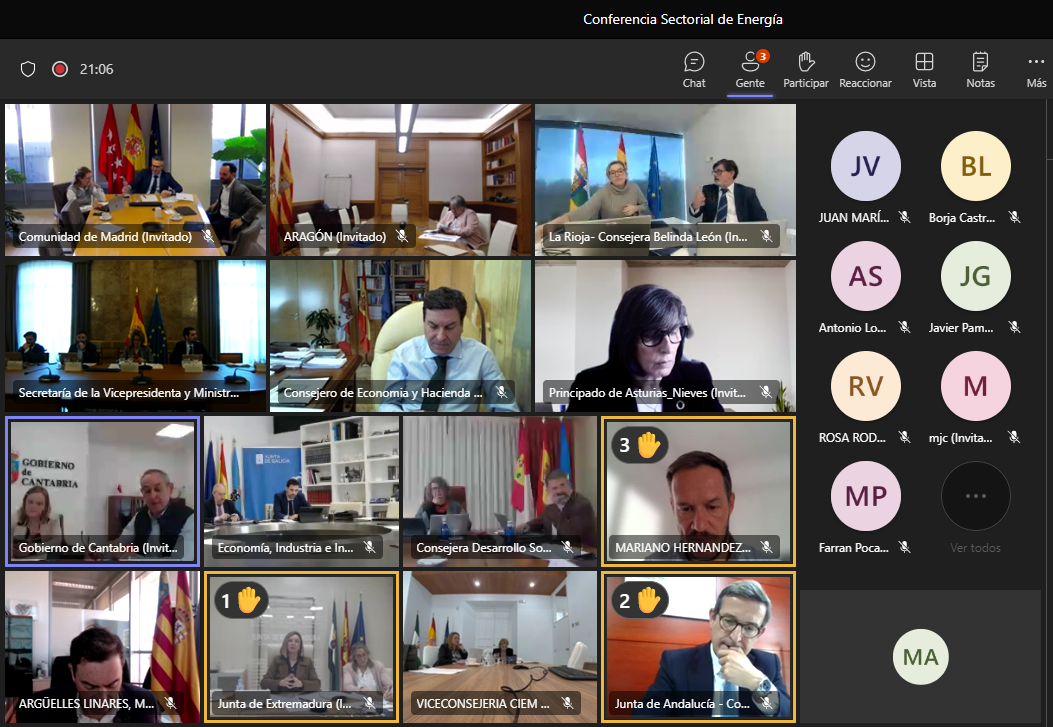Open the Gente participants panel
Screen dimensions: 1053x727
coord(750,69)
